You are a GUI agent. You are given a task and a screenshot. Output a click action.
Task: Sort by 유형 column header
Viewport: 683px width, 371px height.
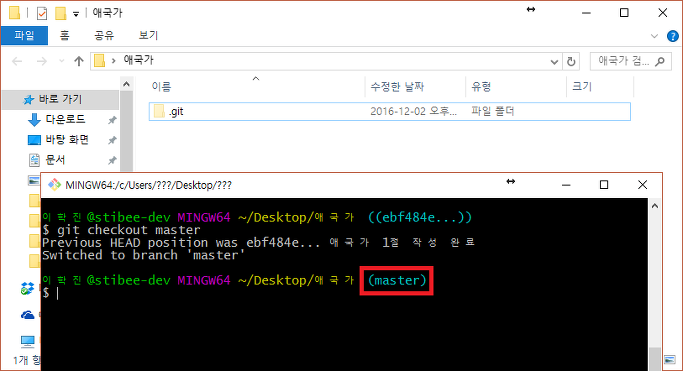click(481, 87)
